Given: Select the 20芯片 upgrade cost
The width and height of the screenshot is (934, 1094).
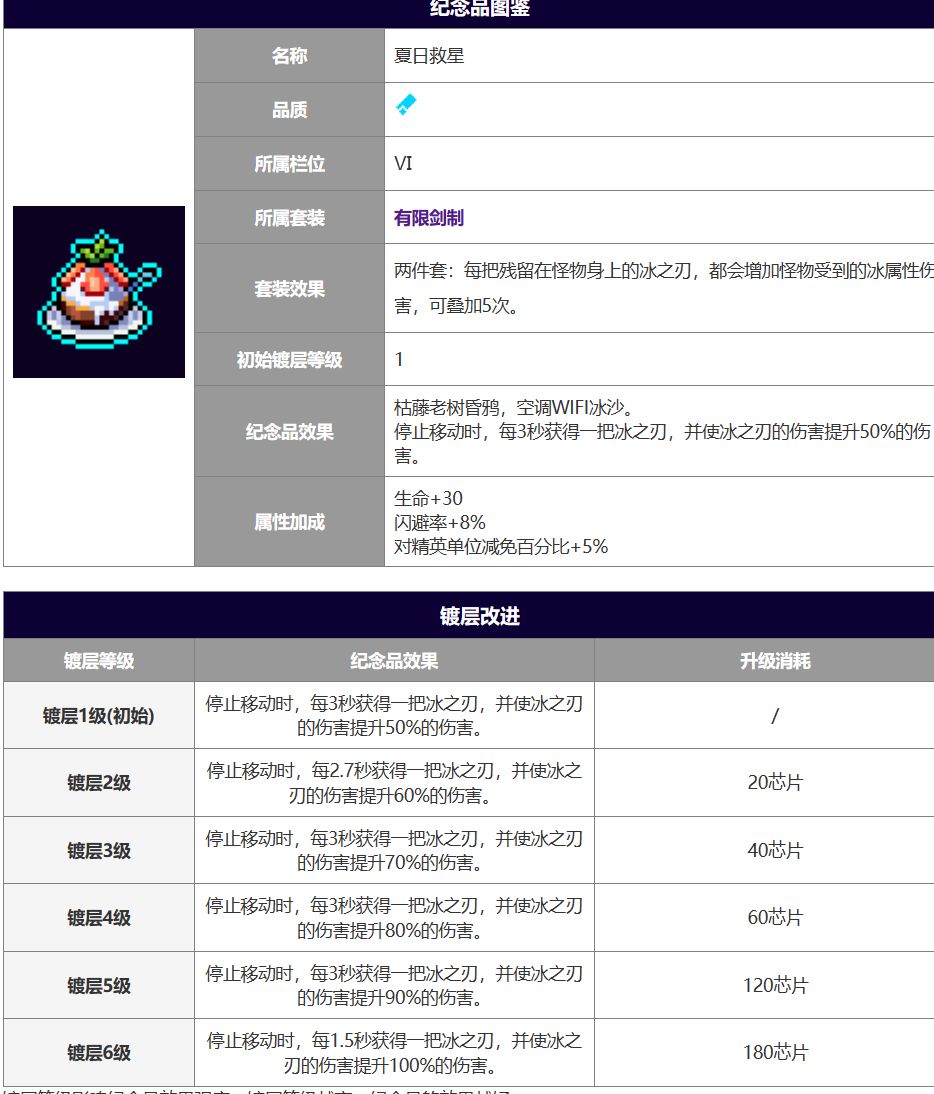Looking at the screenshot, I should tap(775, 782).
